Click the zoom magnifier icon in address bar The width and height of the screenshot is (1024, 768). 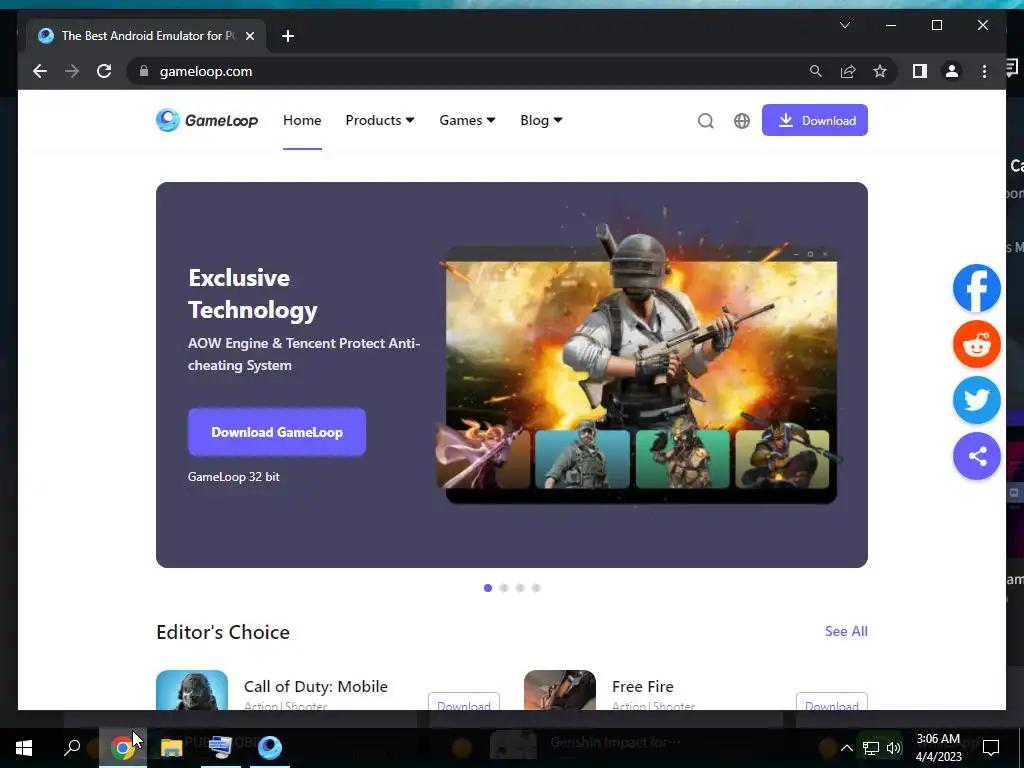point(816,71)
